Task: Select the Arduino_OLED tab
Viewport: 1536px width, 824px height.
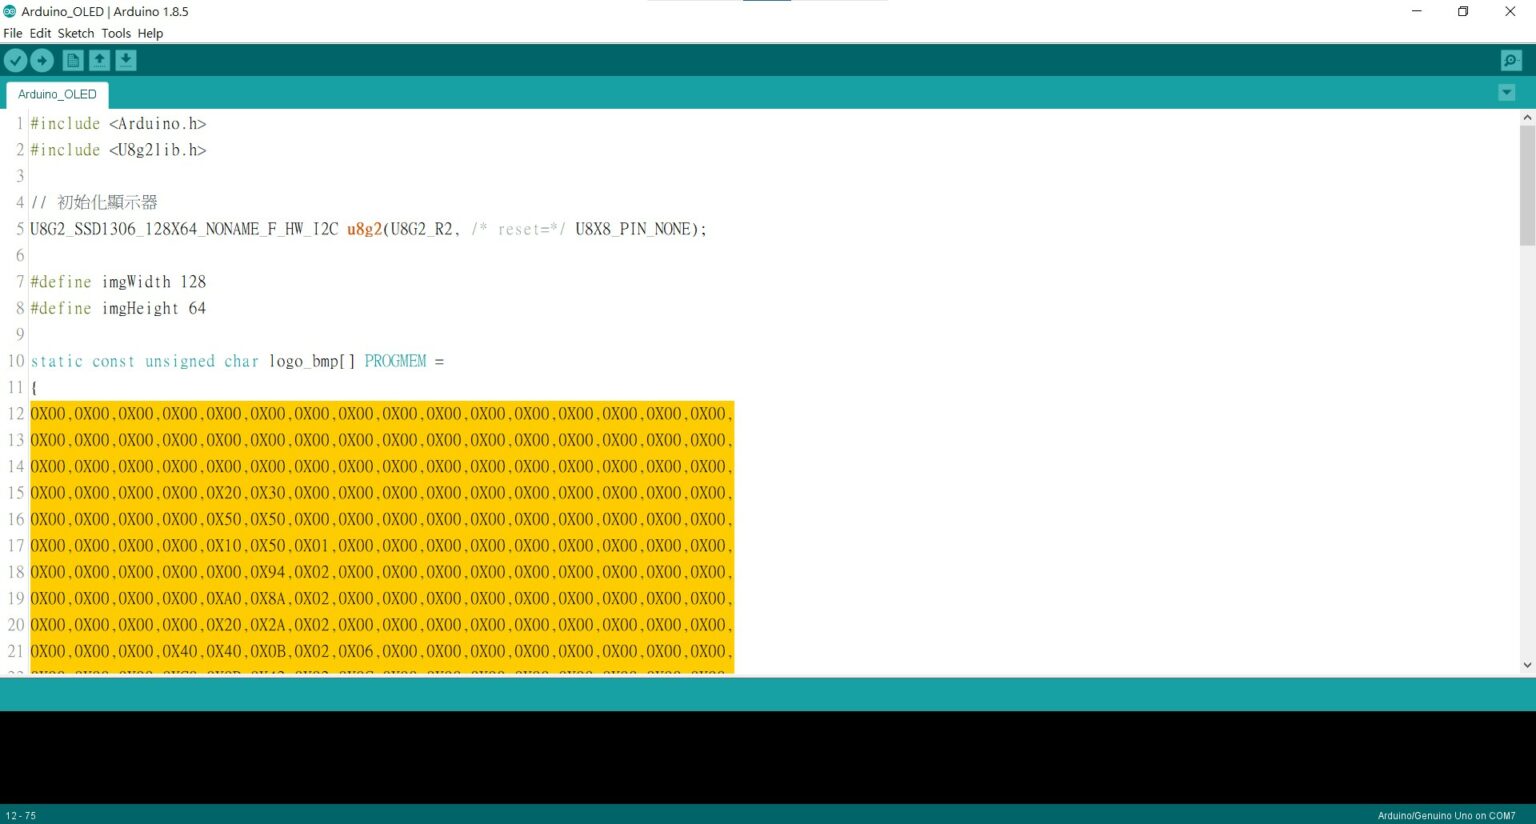Action: (x=57, y=94)
